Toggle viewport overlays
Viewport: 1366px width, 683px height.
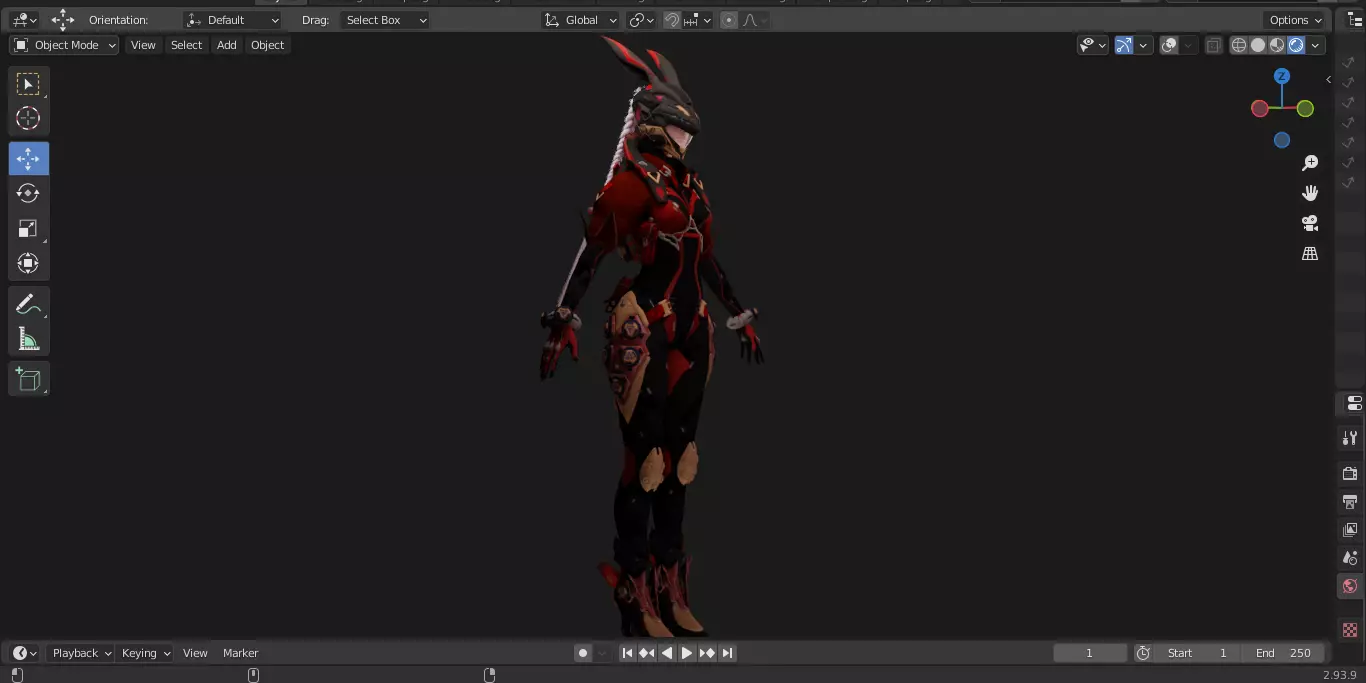[x=1169, y=45]
